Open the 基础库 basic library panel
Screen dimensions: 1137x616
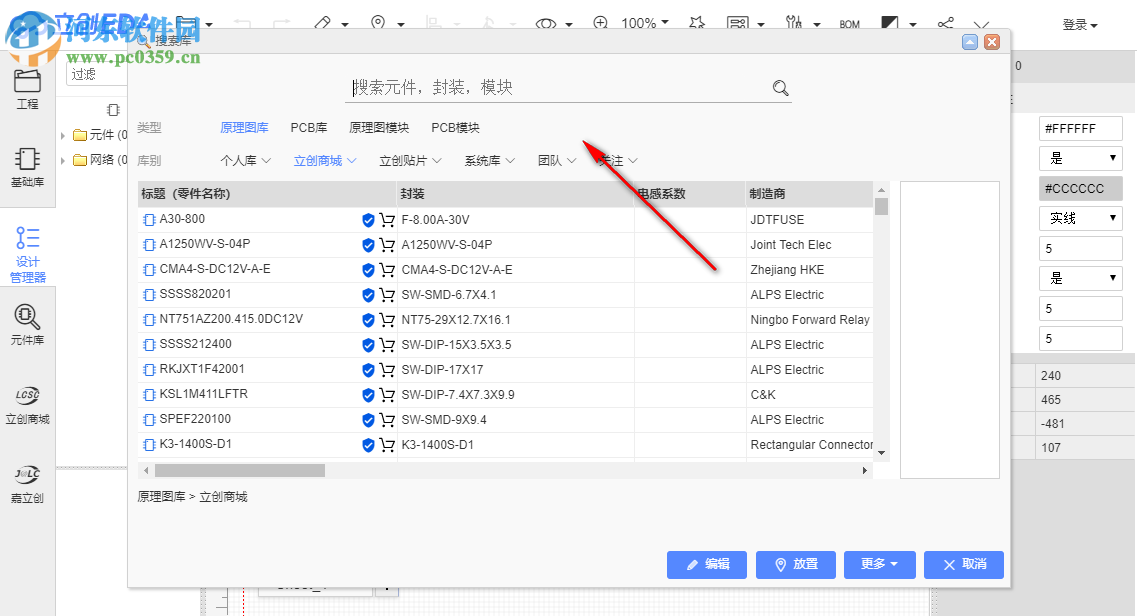28,167
